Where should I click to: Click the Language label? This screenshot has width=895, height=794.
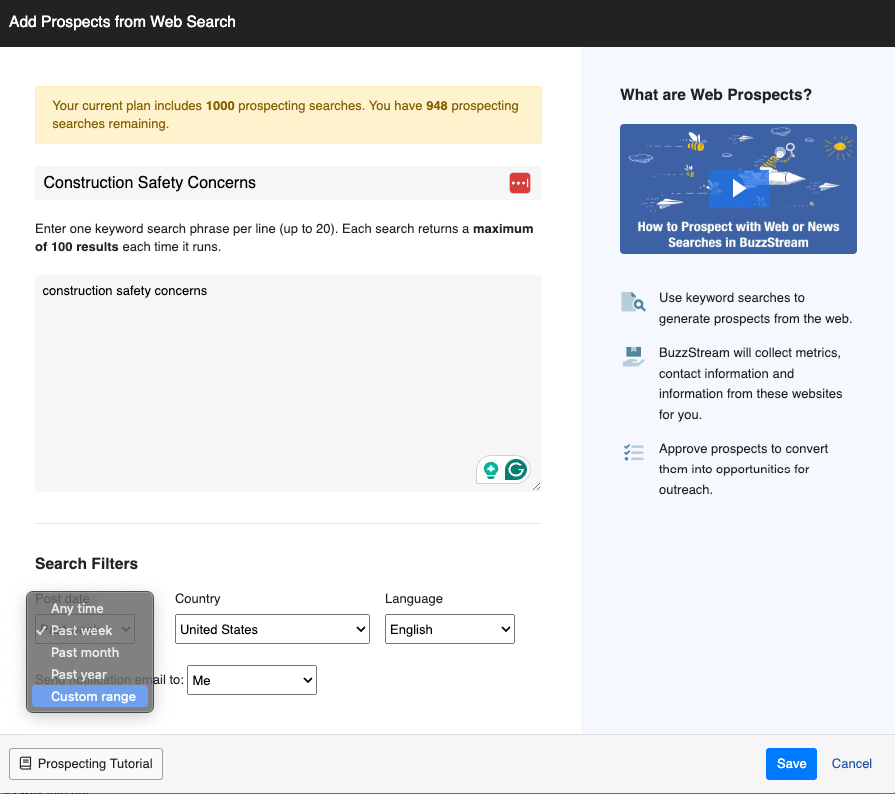pyautogui.click(x=414, y=598)
